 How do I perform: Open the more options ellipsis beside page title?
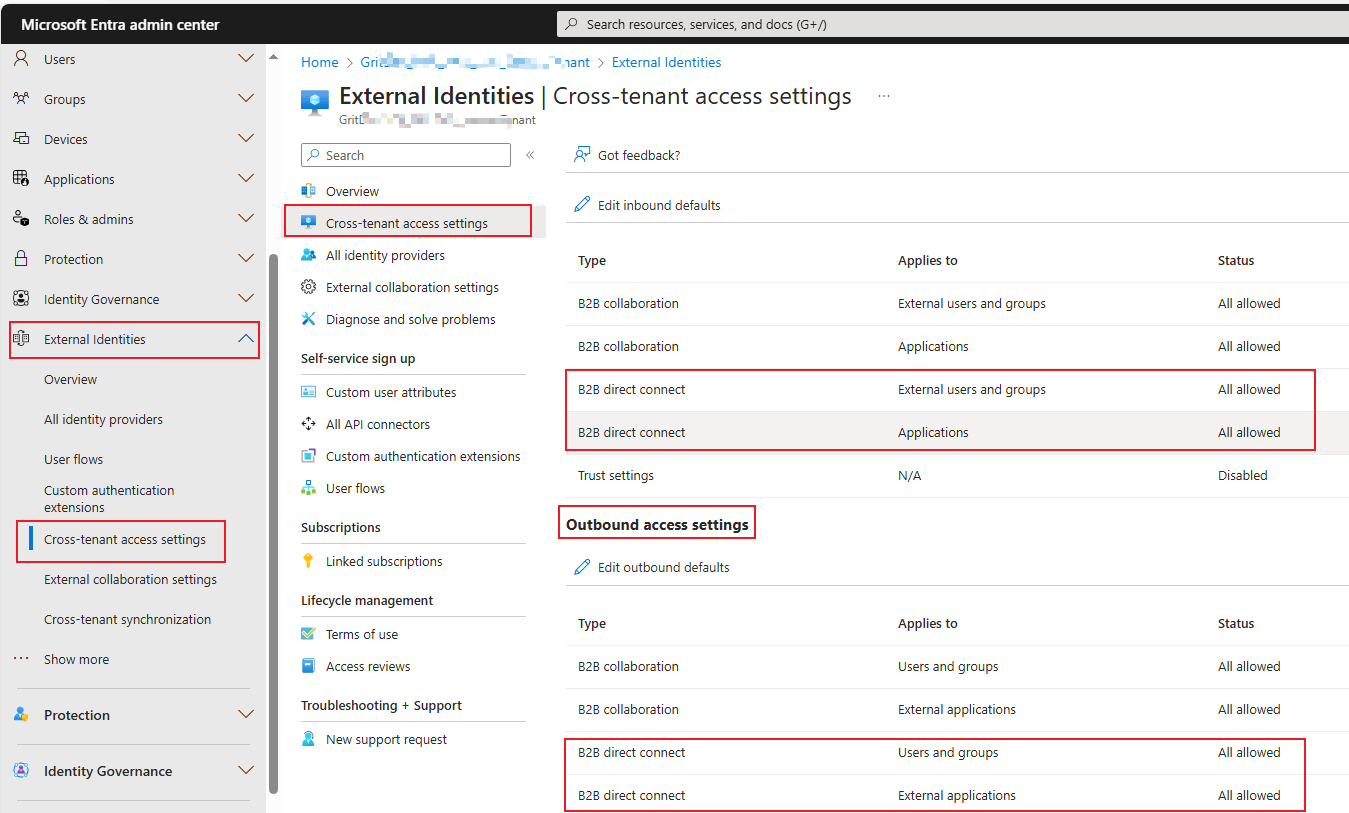coord(883,96)
